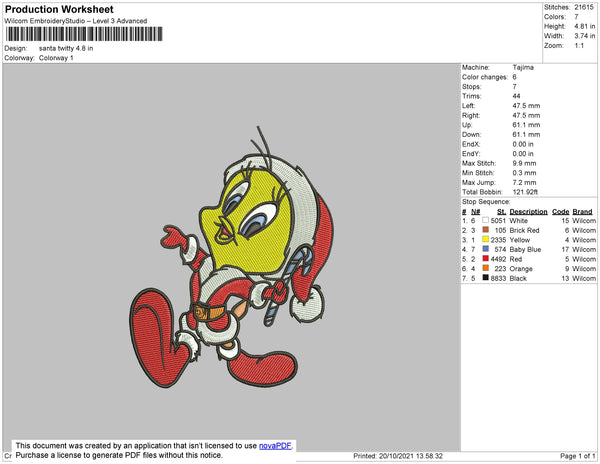Select the 'Page 1 of 1' footer text
Image resolution: width=600 pixels, height=464 pixels.
click(578, 456)
